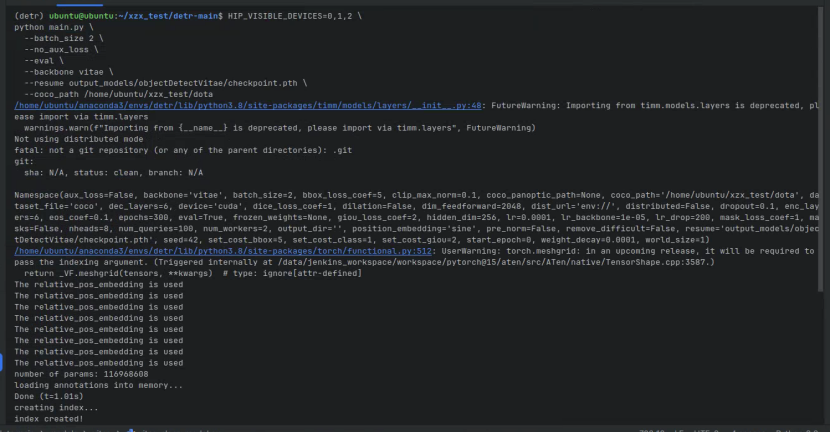Open the torch functional.py:512 file link

click(223, 251)
